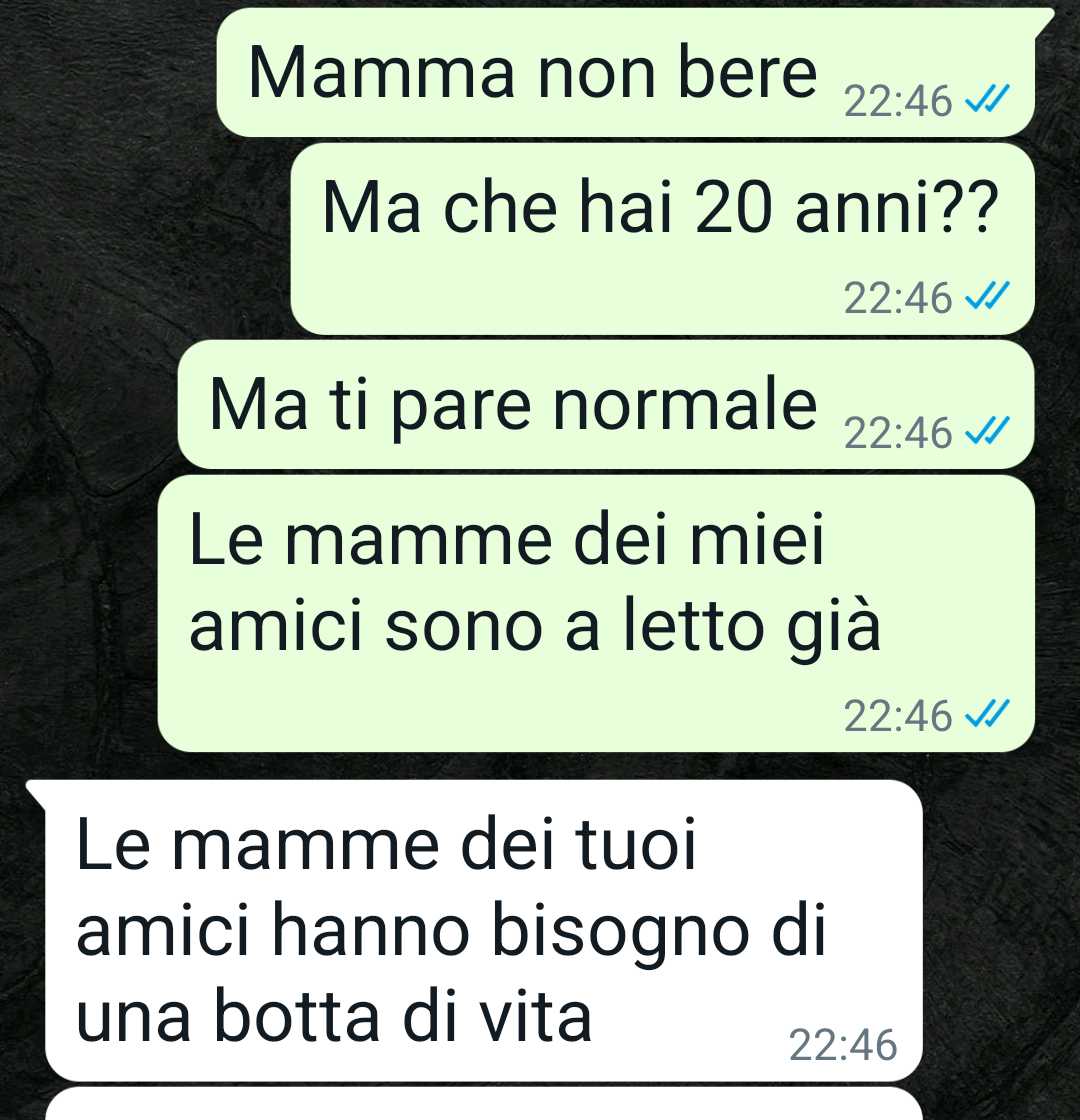
Task: Tap the outgoing bubble tail on first message
Action: [x=1044, y=20]
